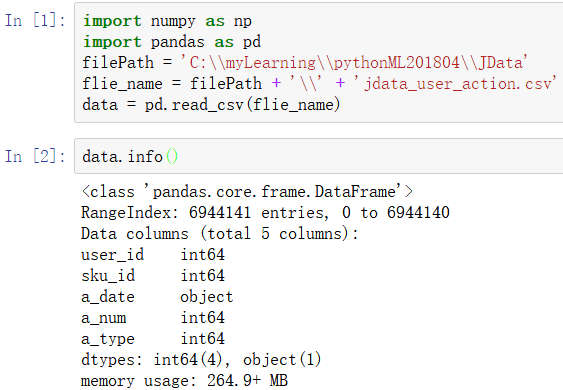Click the filePath assignment line
The width and height of the screenshot is (563, 390).
click(305, 63)
